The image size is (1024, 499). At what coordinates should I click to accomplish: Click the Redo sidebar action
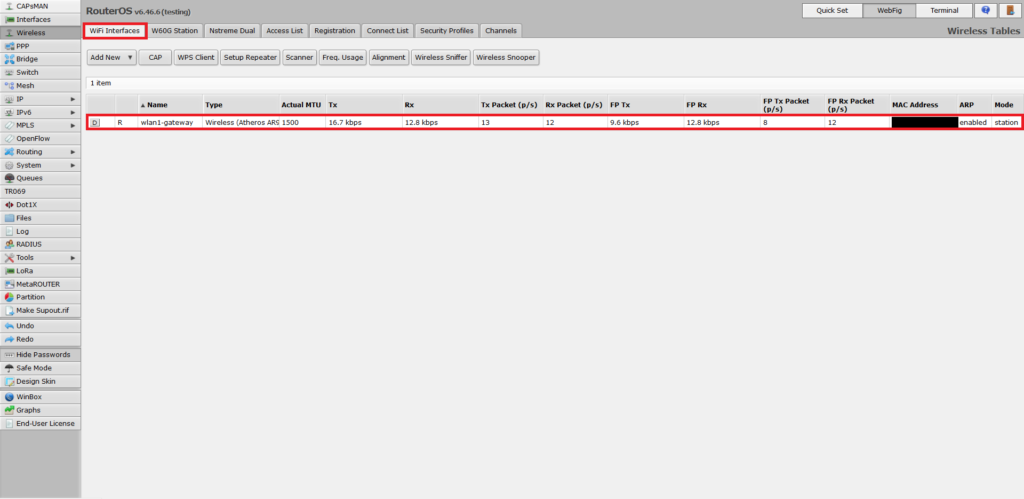pos(40,339)
